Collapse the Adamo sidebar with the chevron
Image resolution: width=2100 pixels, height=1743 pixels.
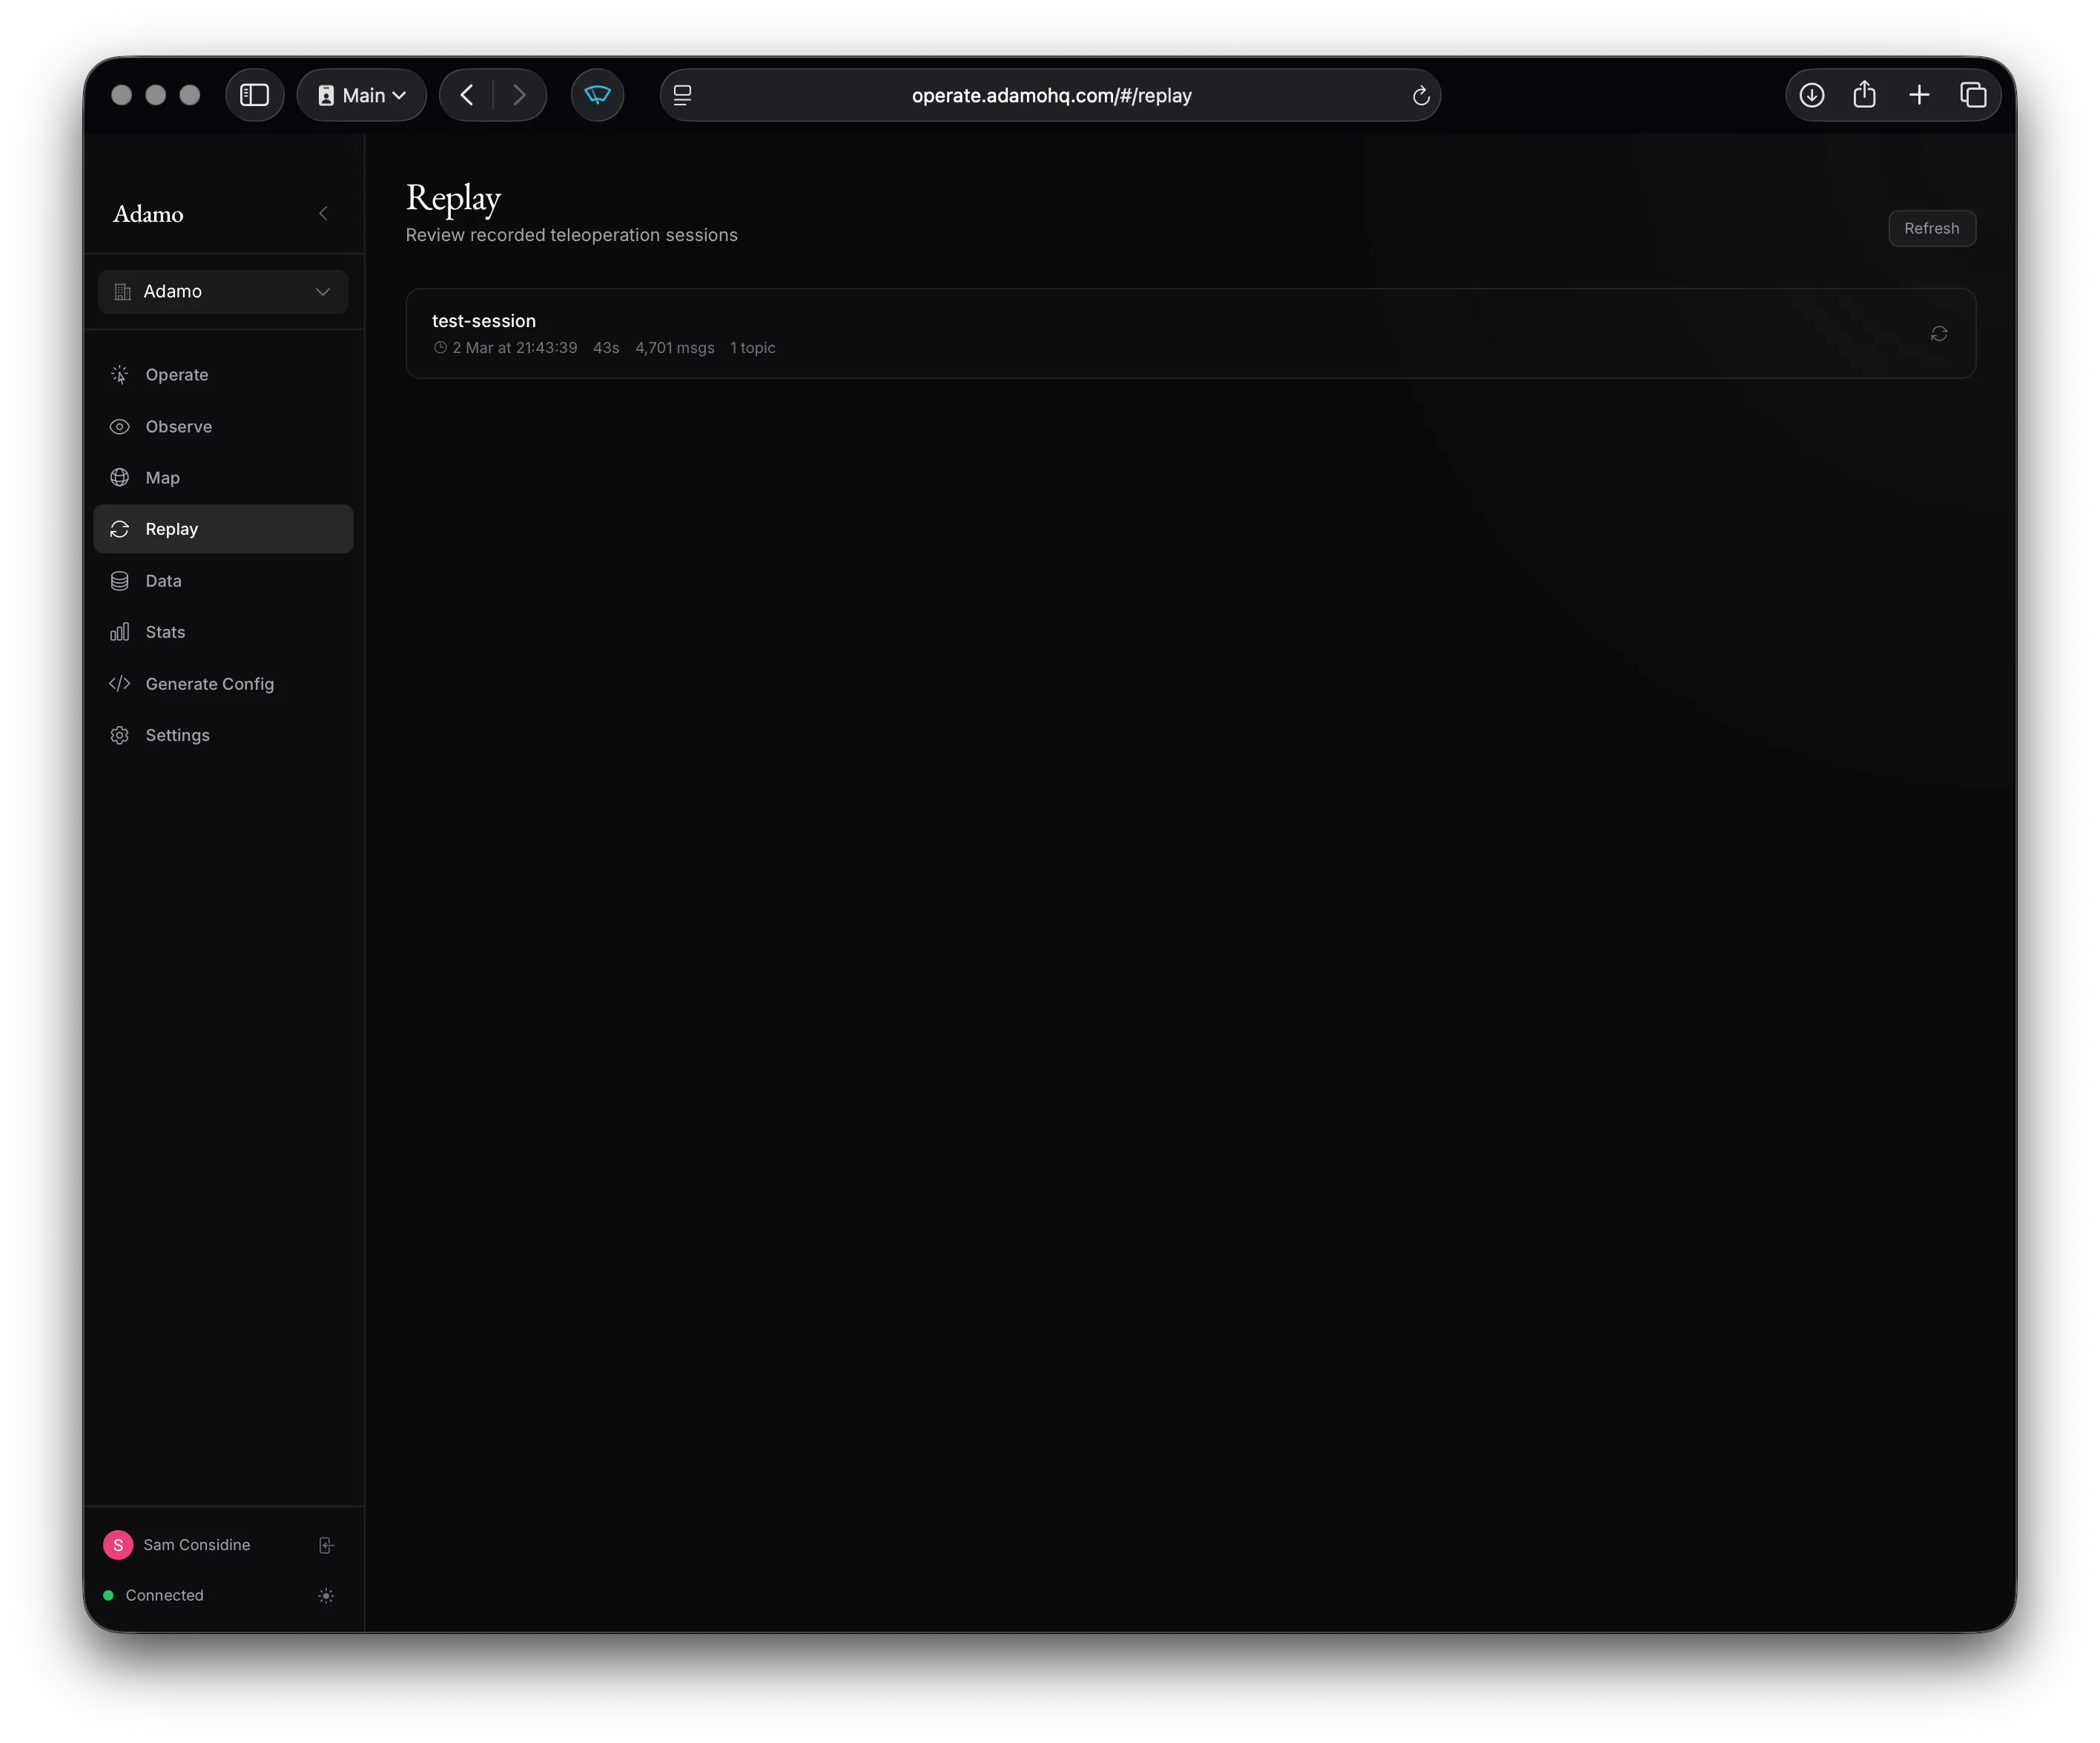coord(323,213)
